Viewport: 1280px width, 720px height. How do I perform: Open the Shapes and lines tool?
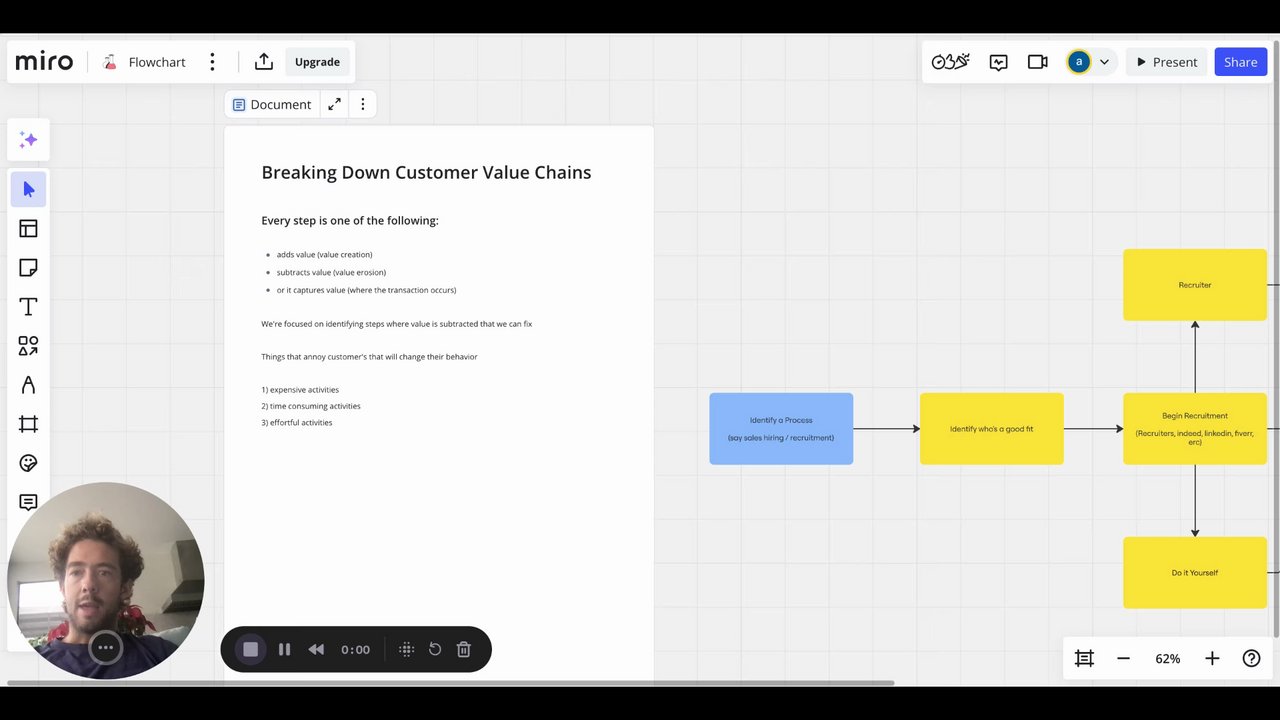pyautogui.click(x=28, y=346)
